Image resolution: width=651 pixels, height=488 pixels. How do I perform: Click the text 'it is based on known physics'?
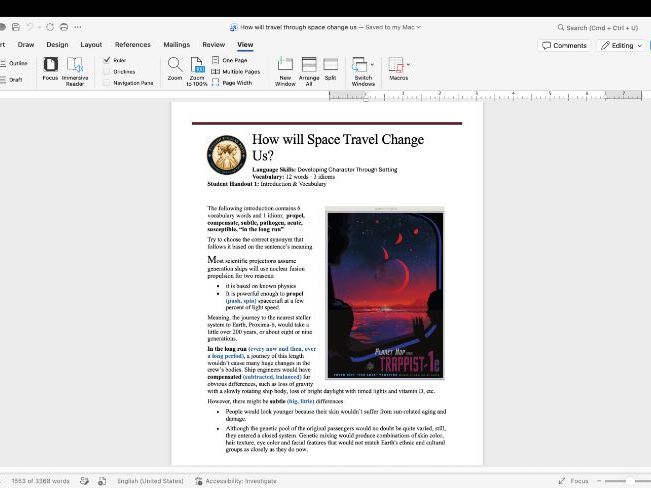(261, 286)
